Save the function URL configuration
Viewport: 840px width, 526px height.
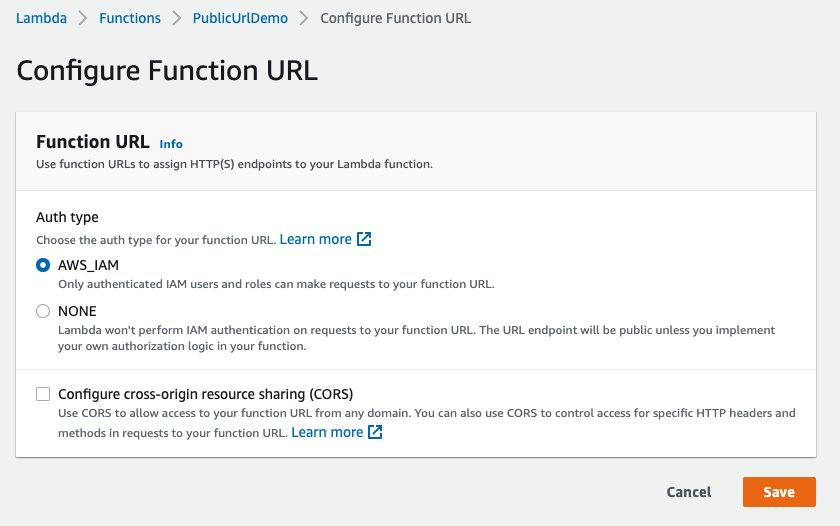[x=779, y=492]
